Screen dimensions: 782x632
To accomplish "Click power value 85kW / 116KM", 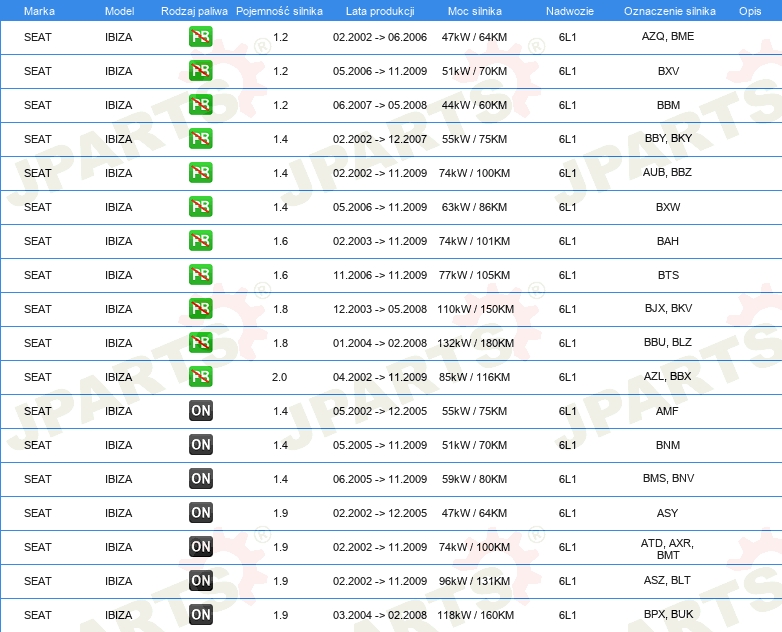I will 474,377.
